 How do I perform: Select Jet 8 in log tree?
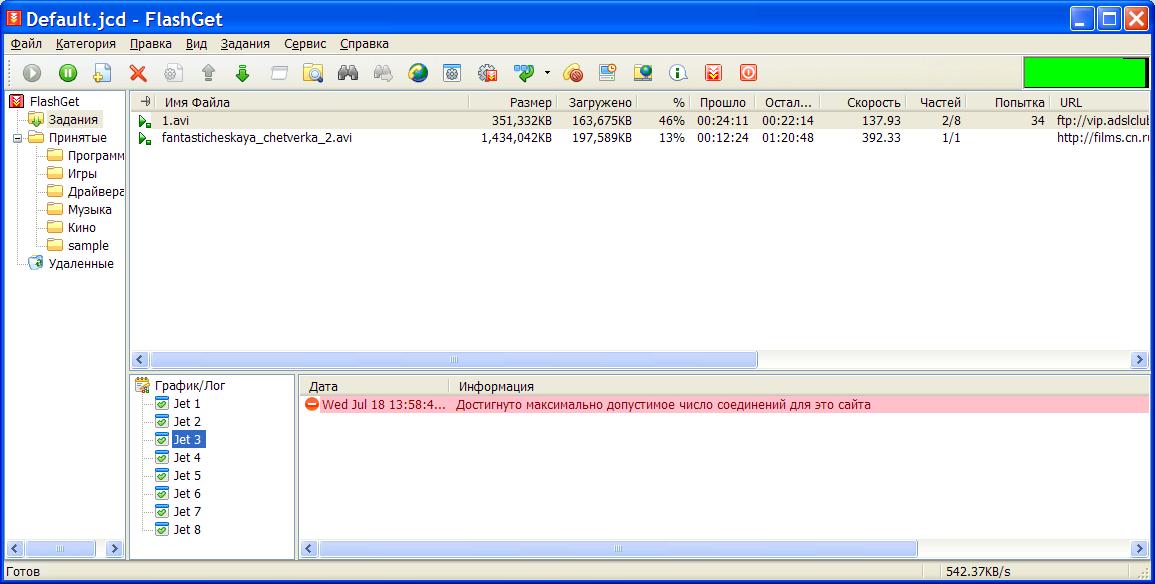pyautogui.click(x=186, y=530)
